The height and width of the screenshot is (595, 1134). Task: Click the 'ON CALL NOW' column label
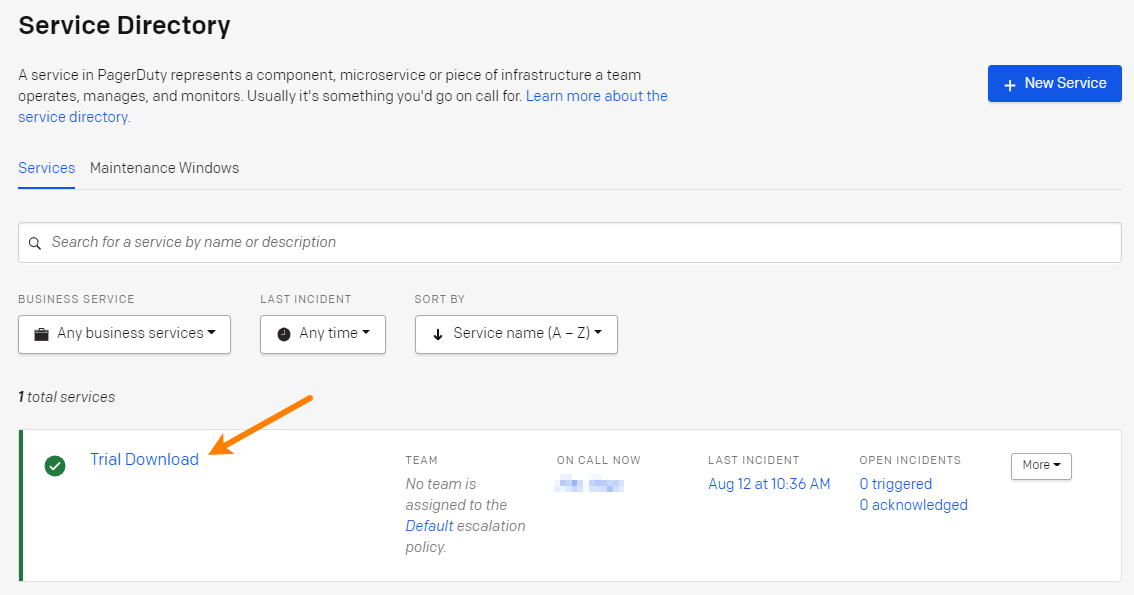(x=599, y=460)
